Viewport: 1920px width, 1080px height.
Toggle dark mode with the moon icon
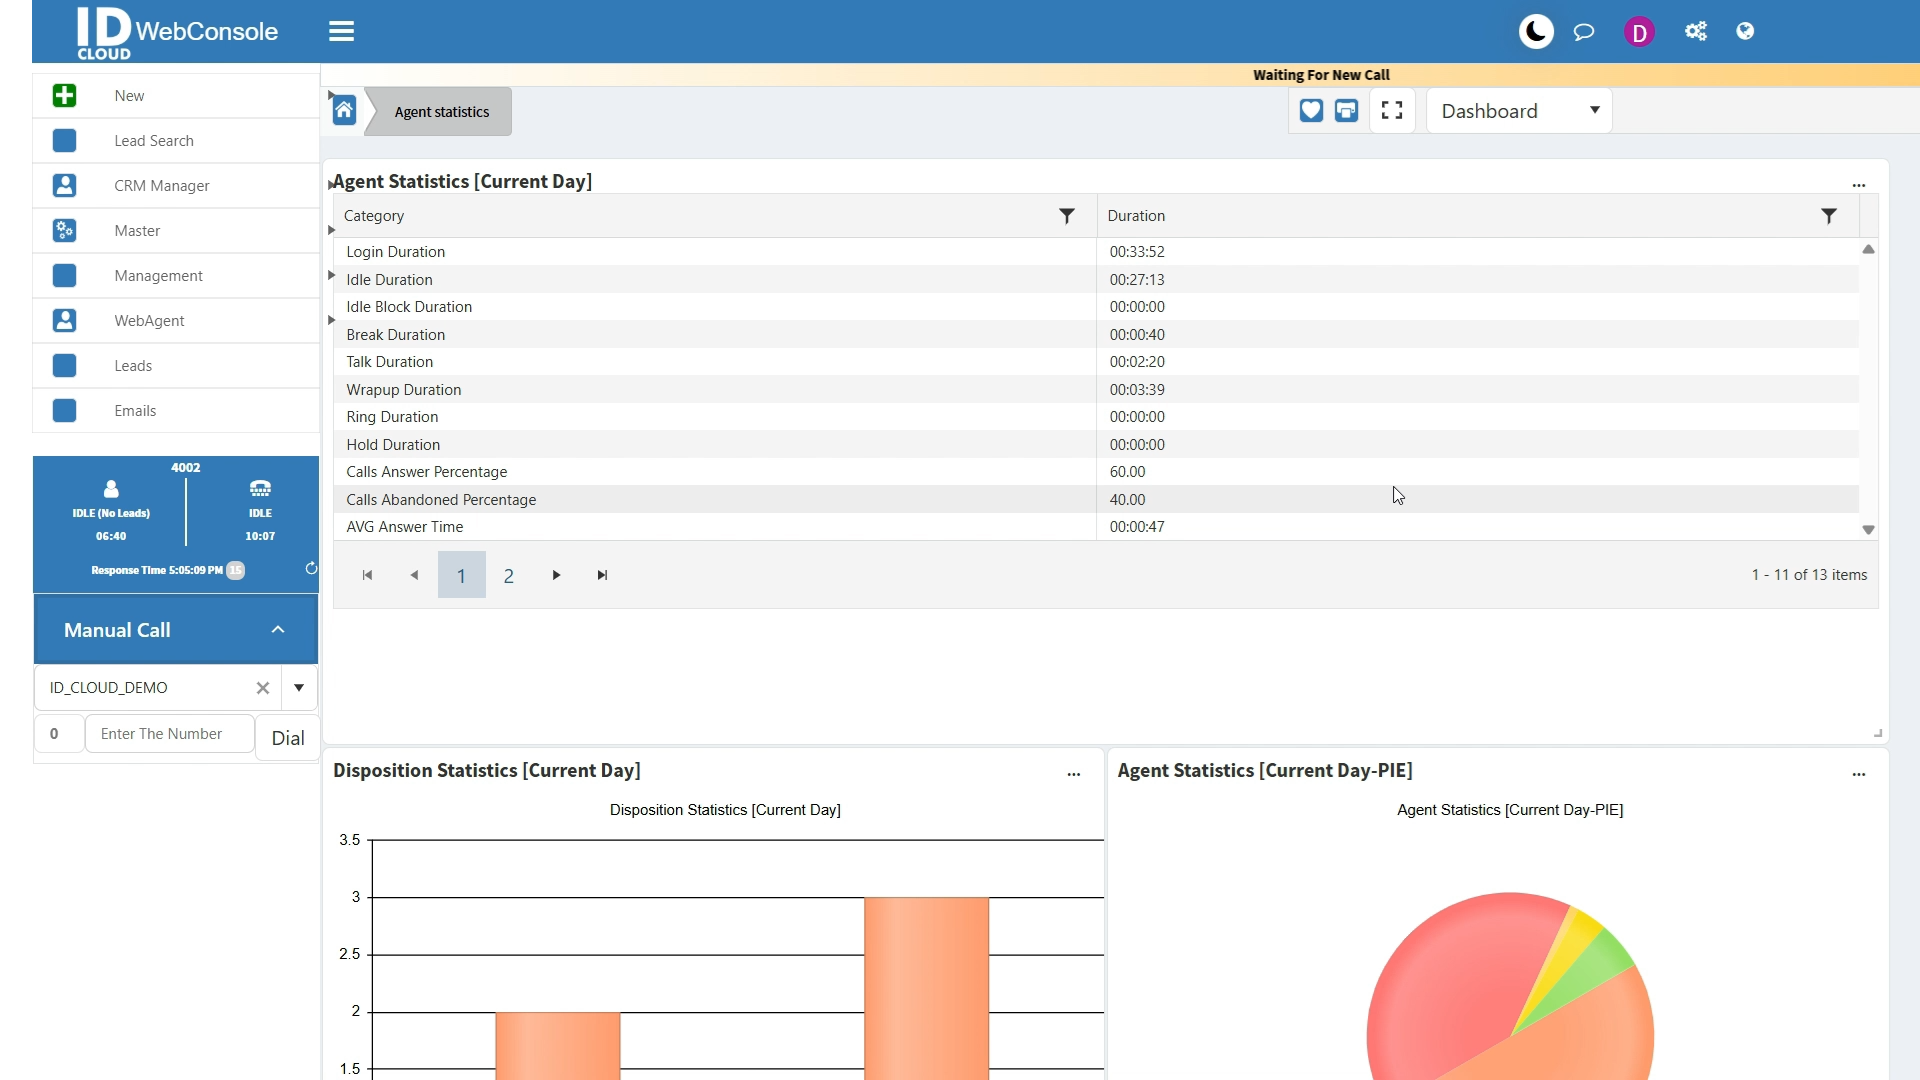[1536, 31]
